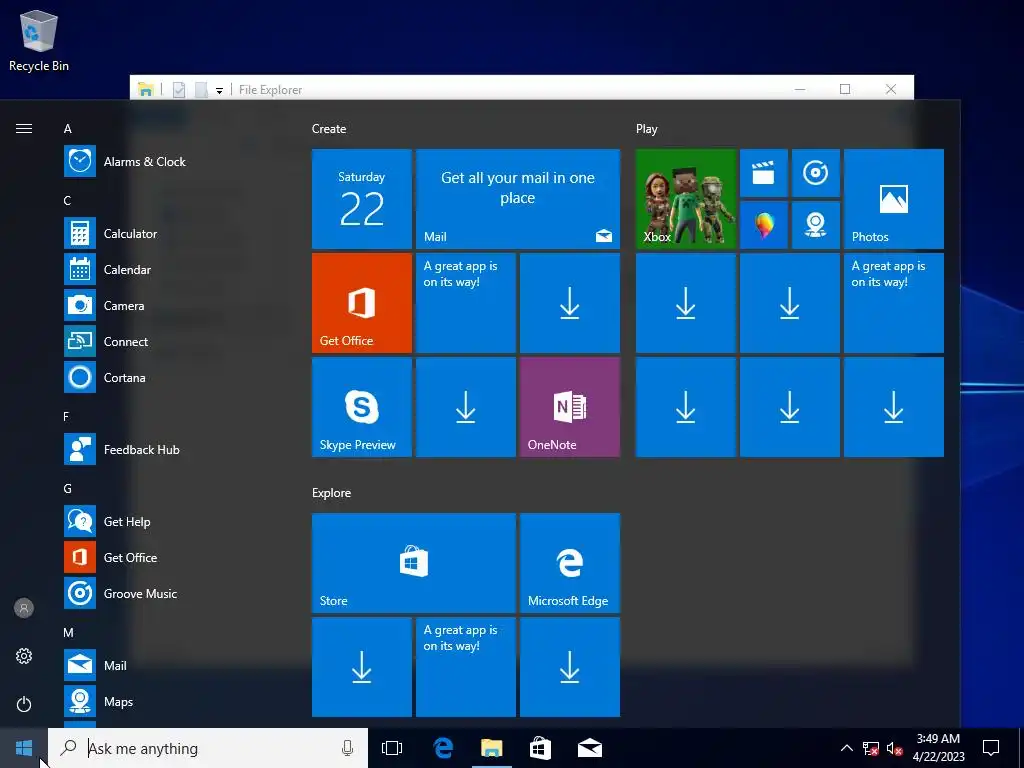Open the Skype Preview tile
Screen dimensions: 1024x768
click(x=362, y=407)
